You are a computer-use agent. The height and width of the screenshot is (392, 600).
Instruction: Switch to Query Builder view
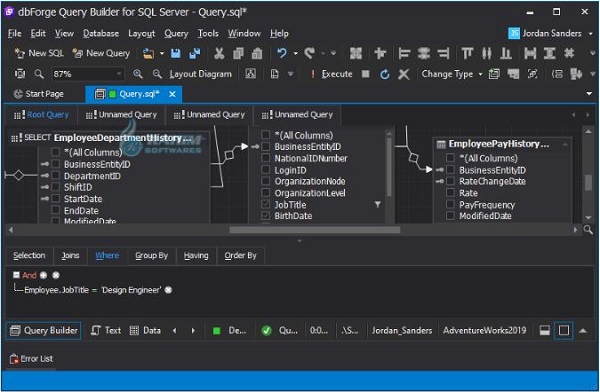pyautogui.click(x=44, y=330)
